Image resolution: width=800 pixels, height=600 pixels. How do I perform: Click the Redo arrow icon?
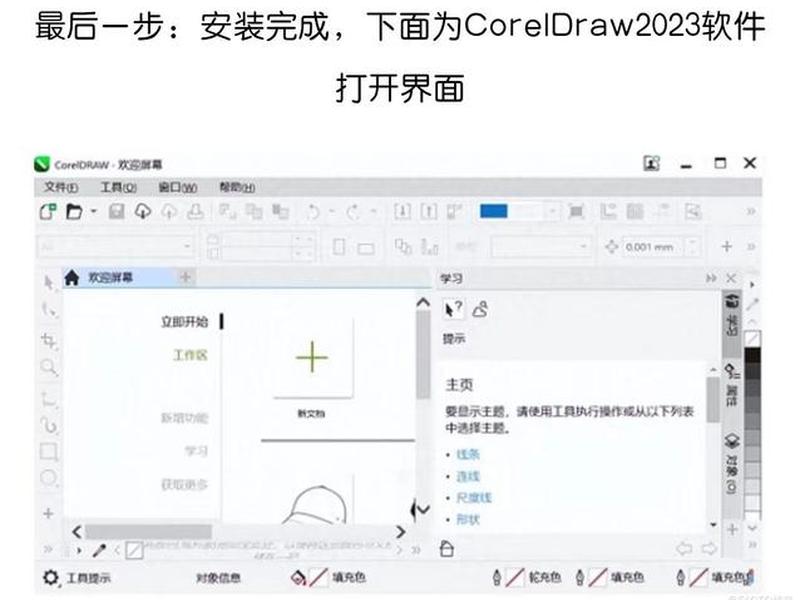pos(353,211)
